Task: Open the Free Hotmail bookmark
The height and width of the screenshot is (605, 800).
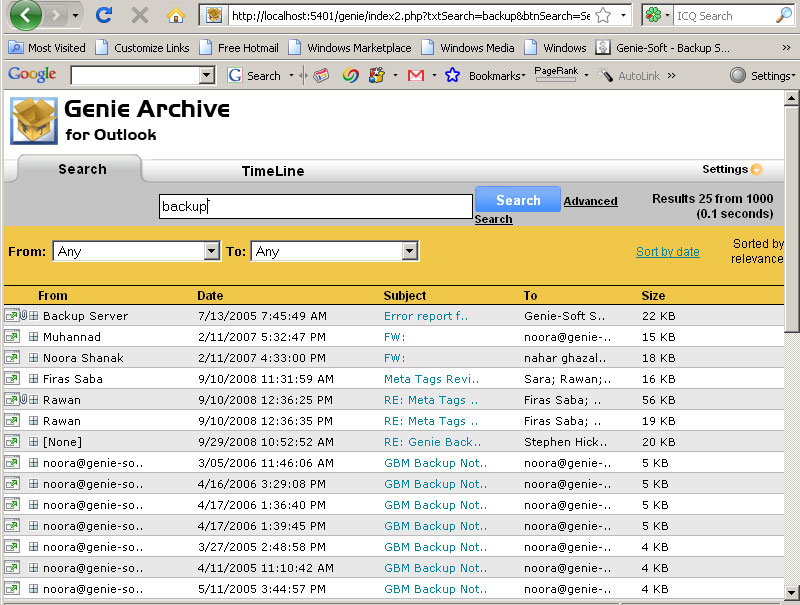Action: tap(240, 47)
